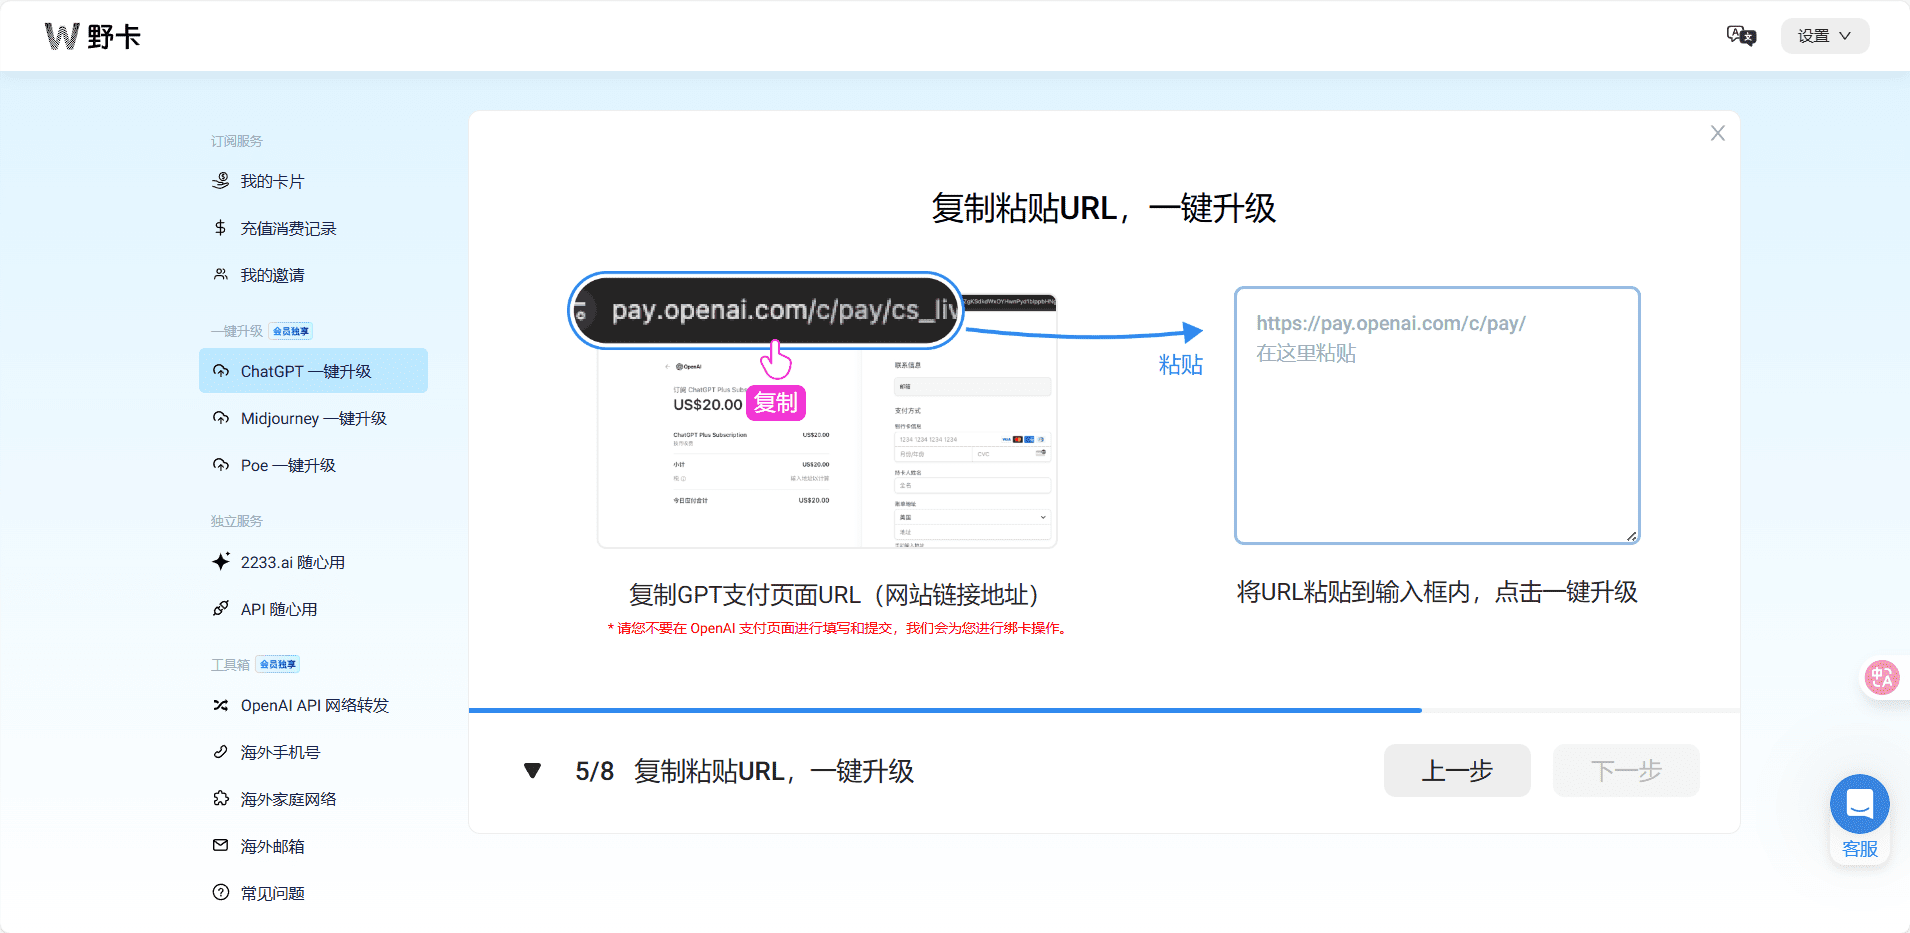Click the red OpenAI payment warning text
The image size is (1910, 933).
tap(838, 628)
